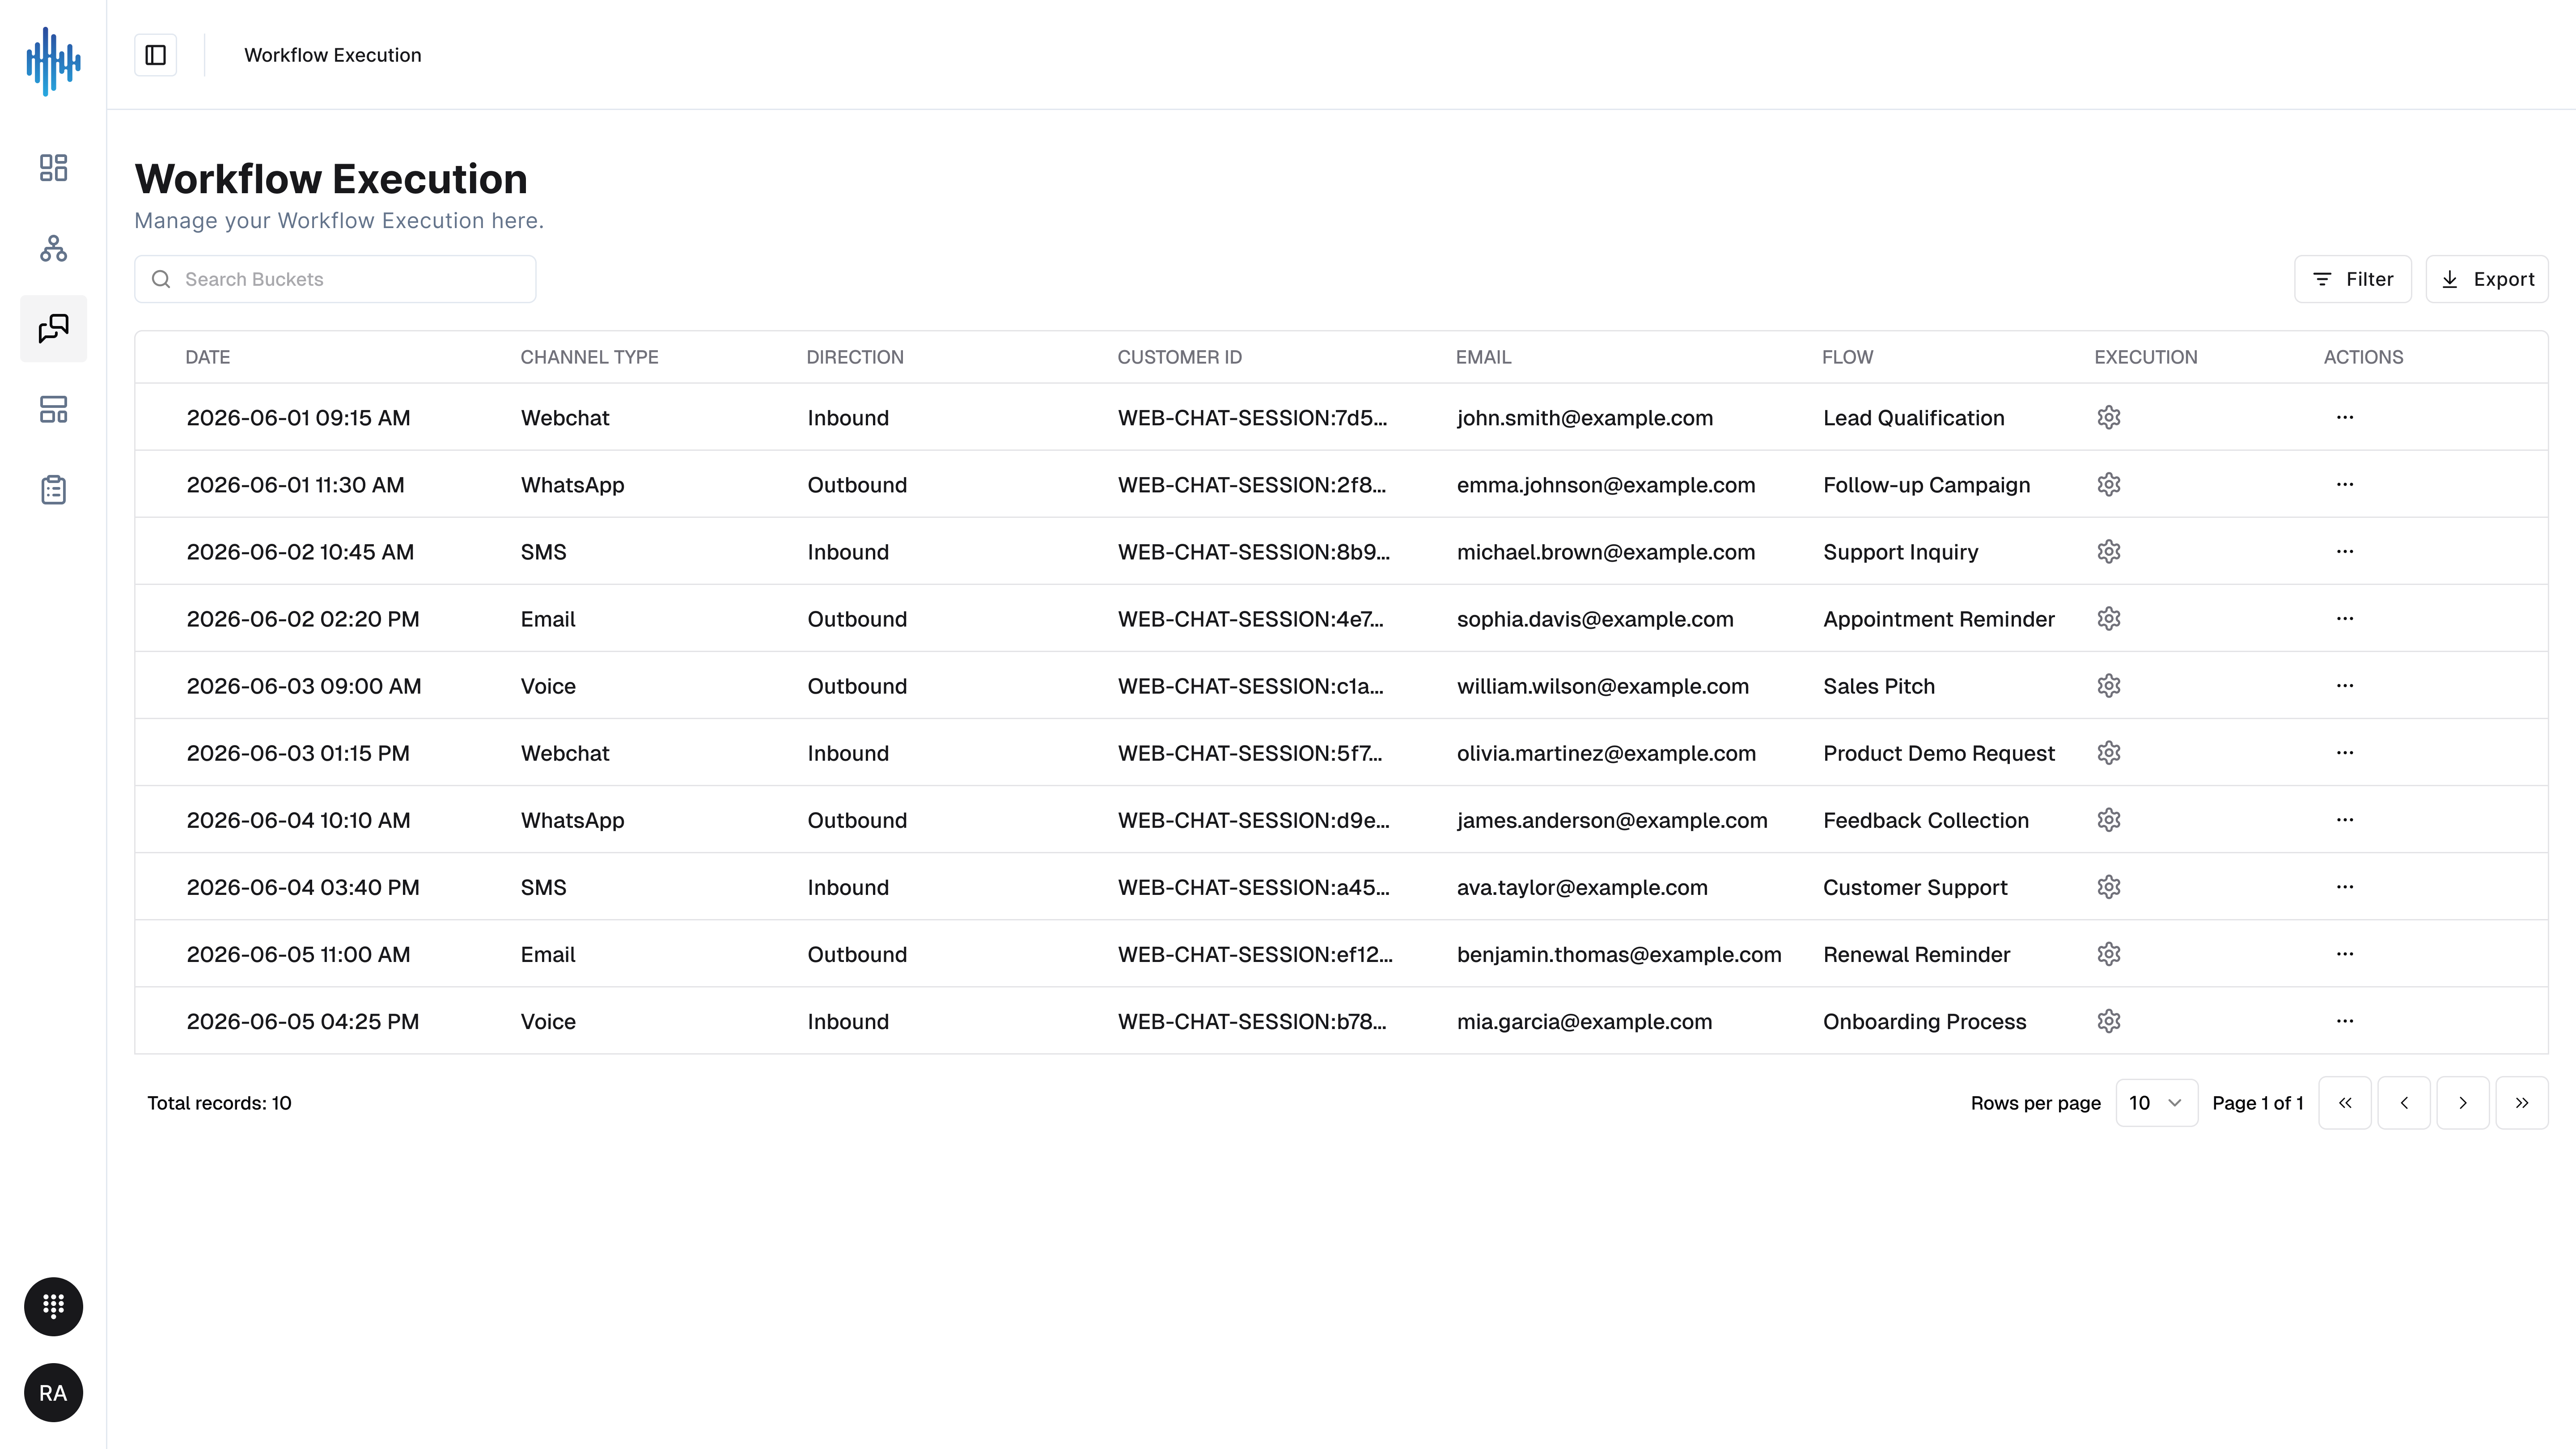Open the dialpad button
Image resolution: width=2576 pixels, height=1449 pixels.
tap(53, 1306)
